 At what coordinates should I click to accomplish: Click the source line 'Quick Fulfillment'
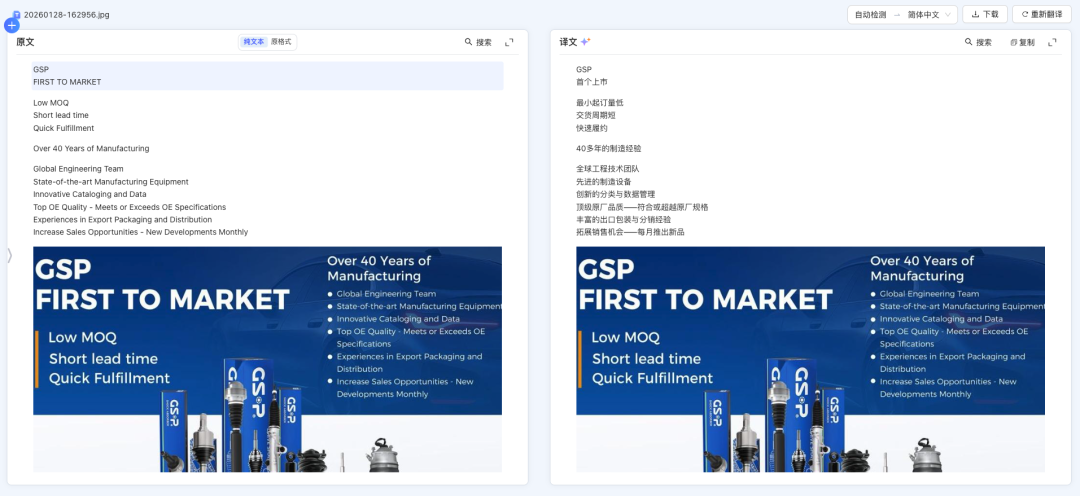point(63,128)
